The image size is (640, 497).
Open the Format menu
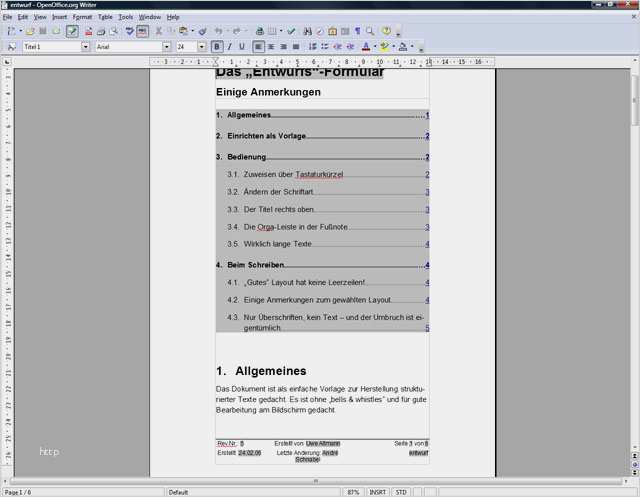tap(82, 17)
